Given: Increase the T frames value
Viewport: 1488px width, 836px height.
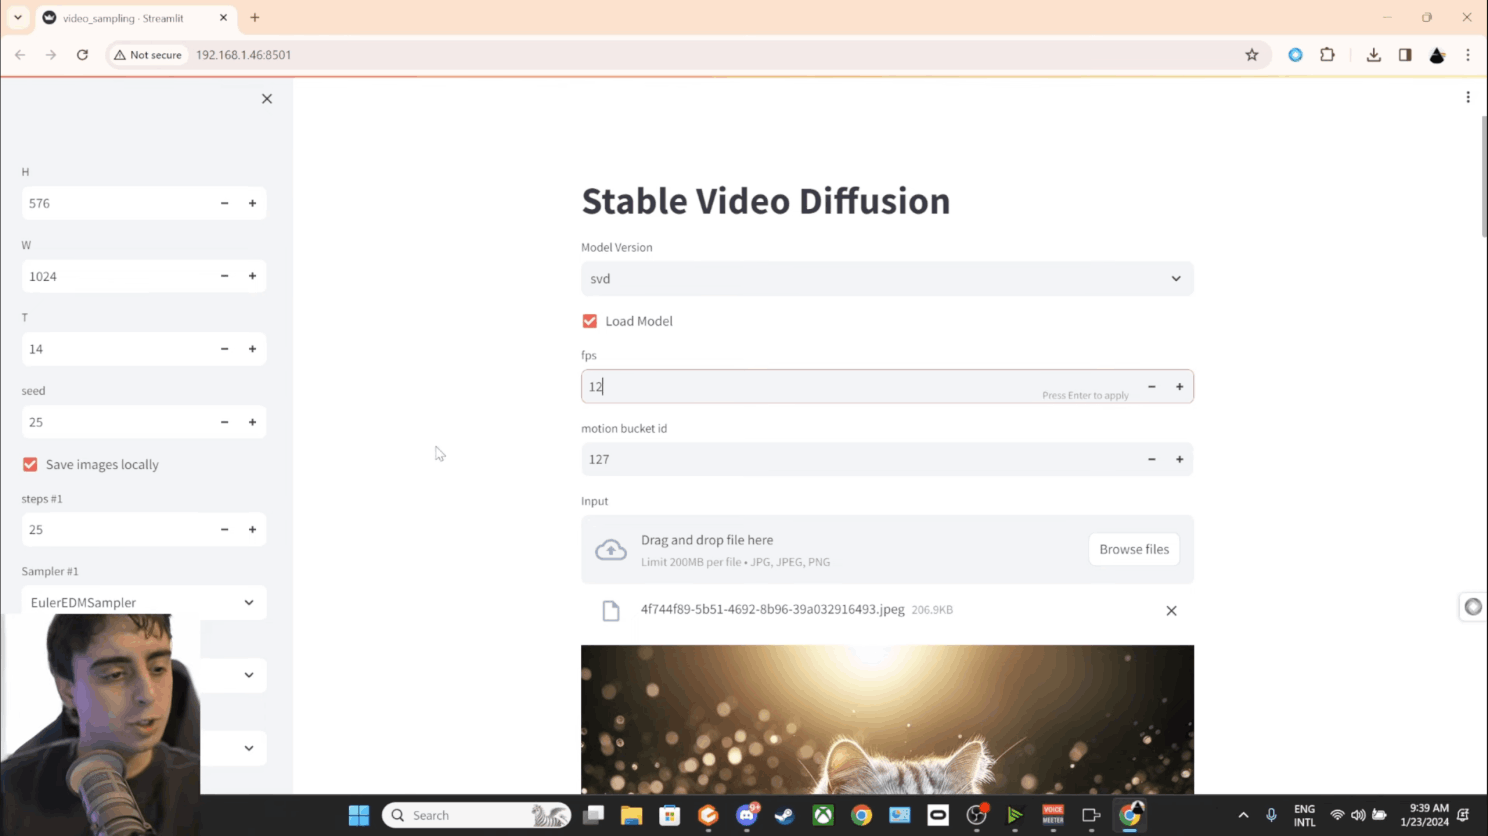Looking at the screenshot, I should point(253,349).
